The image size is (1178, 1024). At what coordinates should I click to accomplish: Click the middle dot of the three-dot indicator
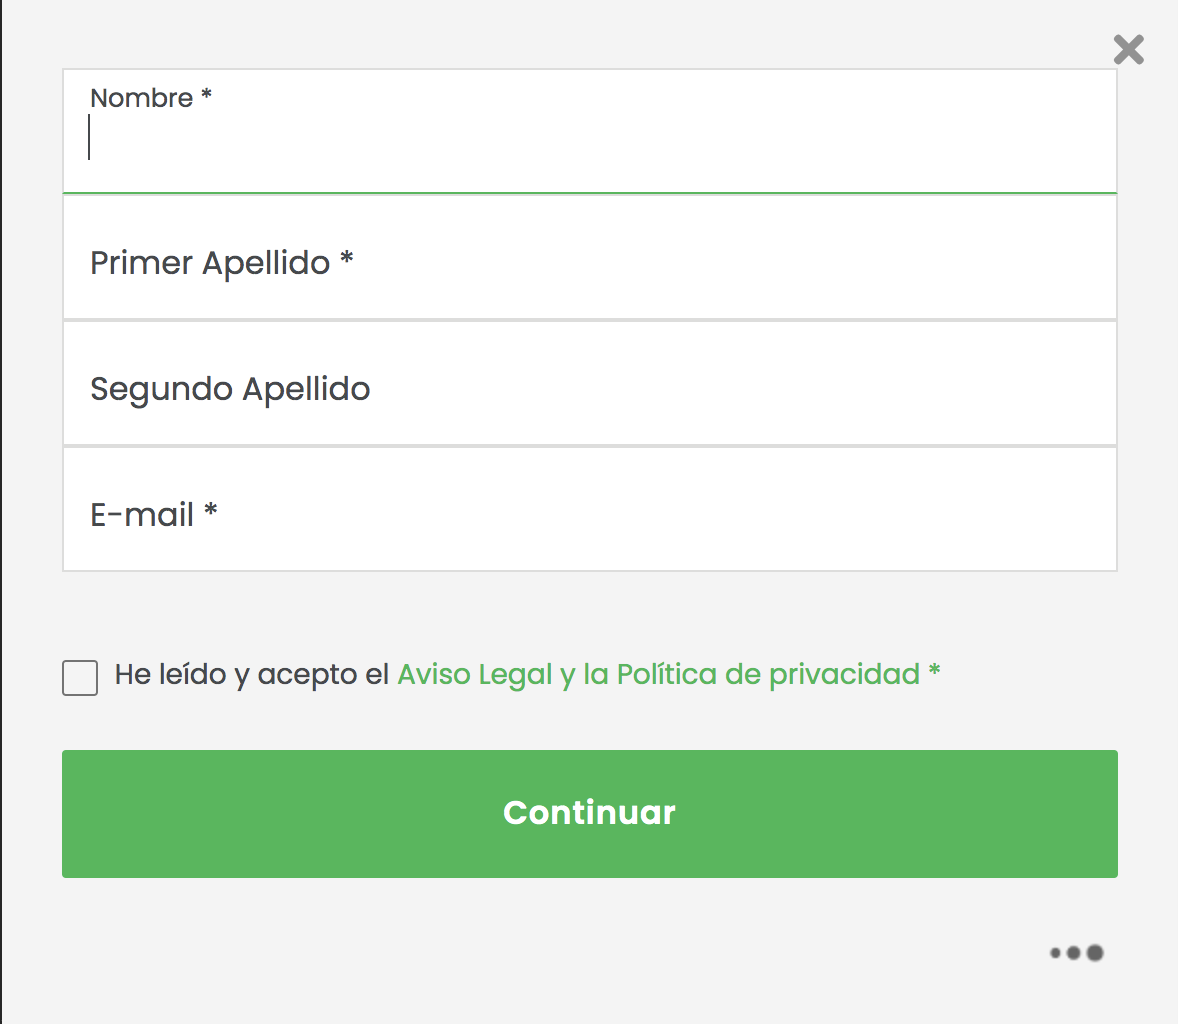(1074, 953)
